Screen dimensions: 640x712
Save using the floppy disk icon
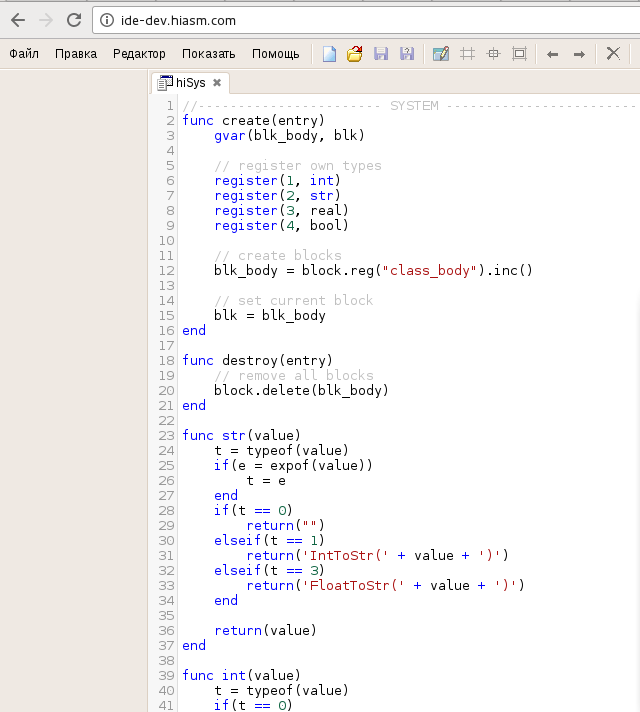click(380, 54)
